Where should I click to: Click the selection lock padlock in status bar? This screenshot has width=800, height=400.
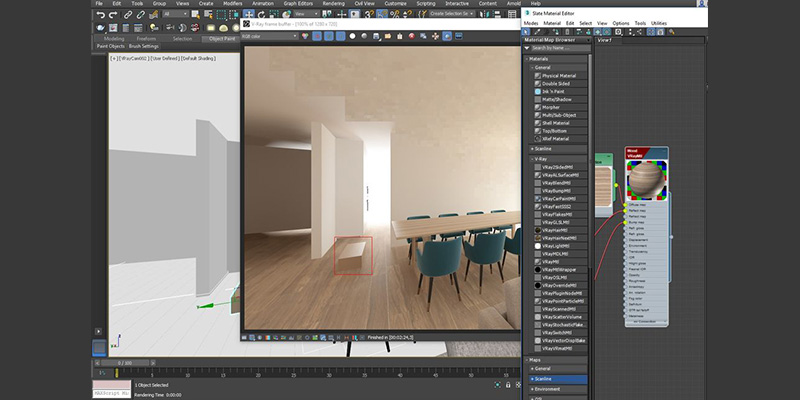[x=508, y=385]
